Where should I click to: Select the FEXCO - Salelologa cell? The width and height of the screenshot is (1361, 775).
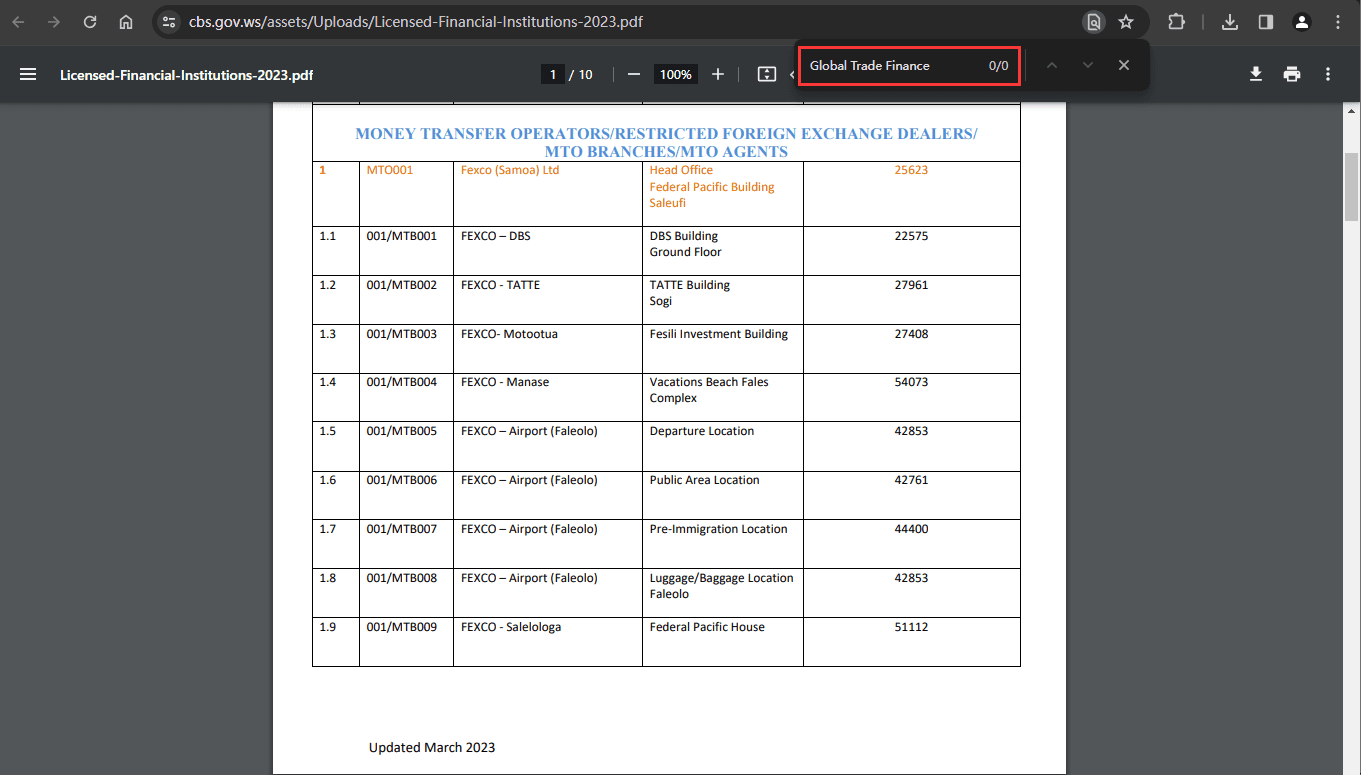point(547,642)
